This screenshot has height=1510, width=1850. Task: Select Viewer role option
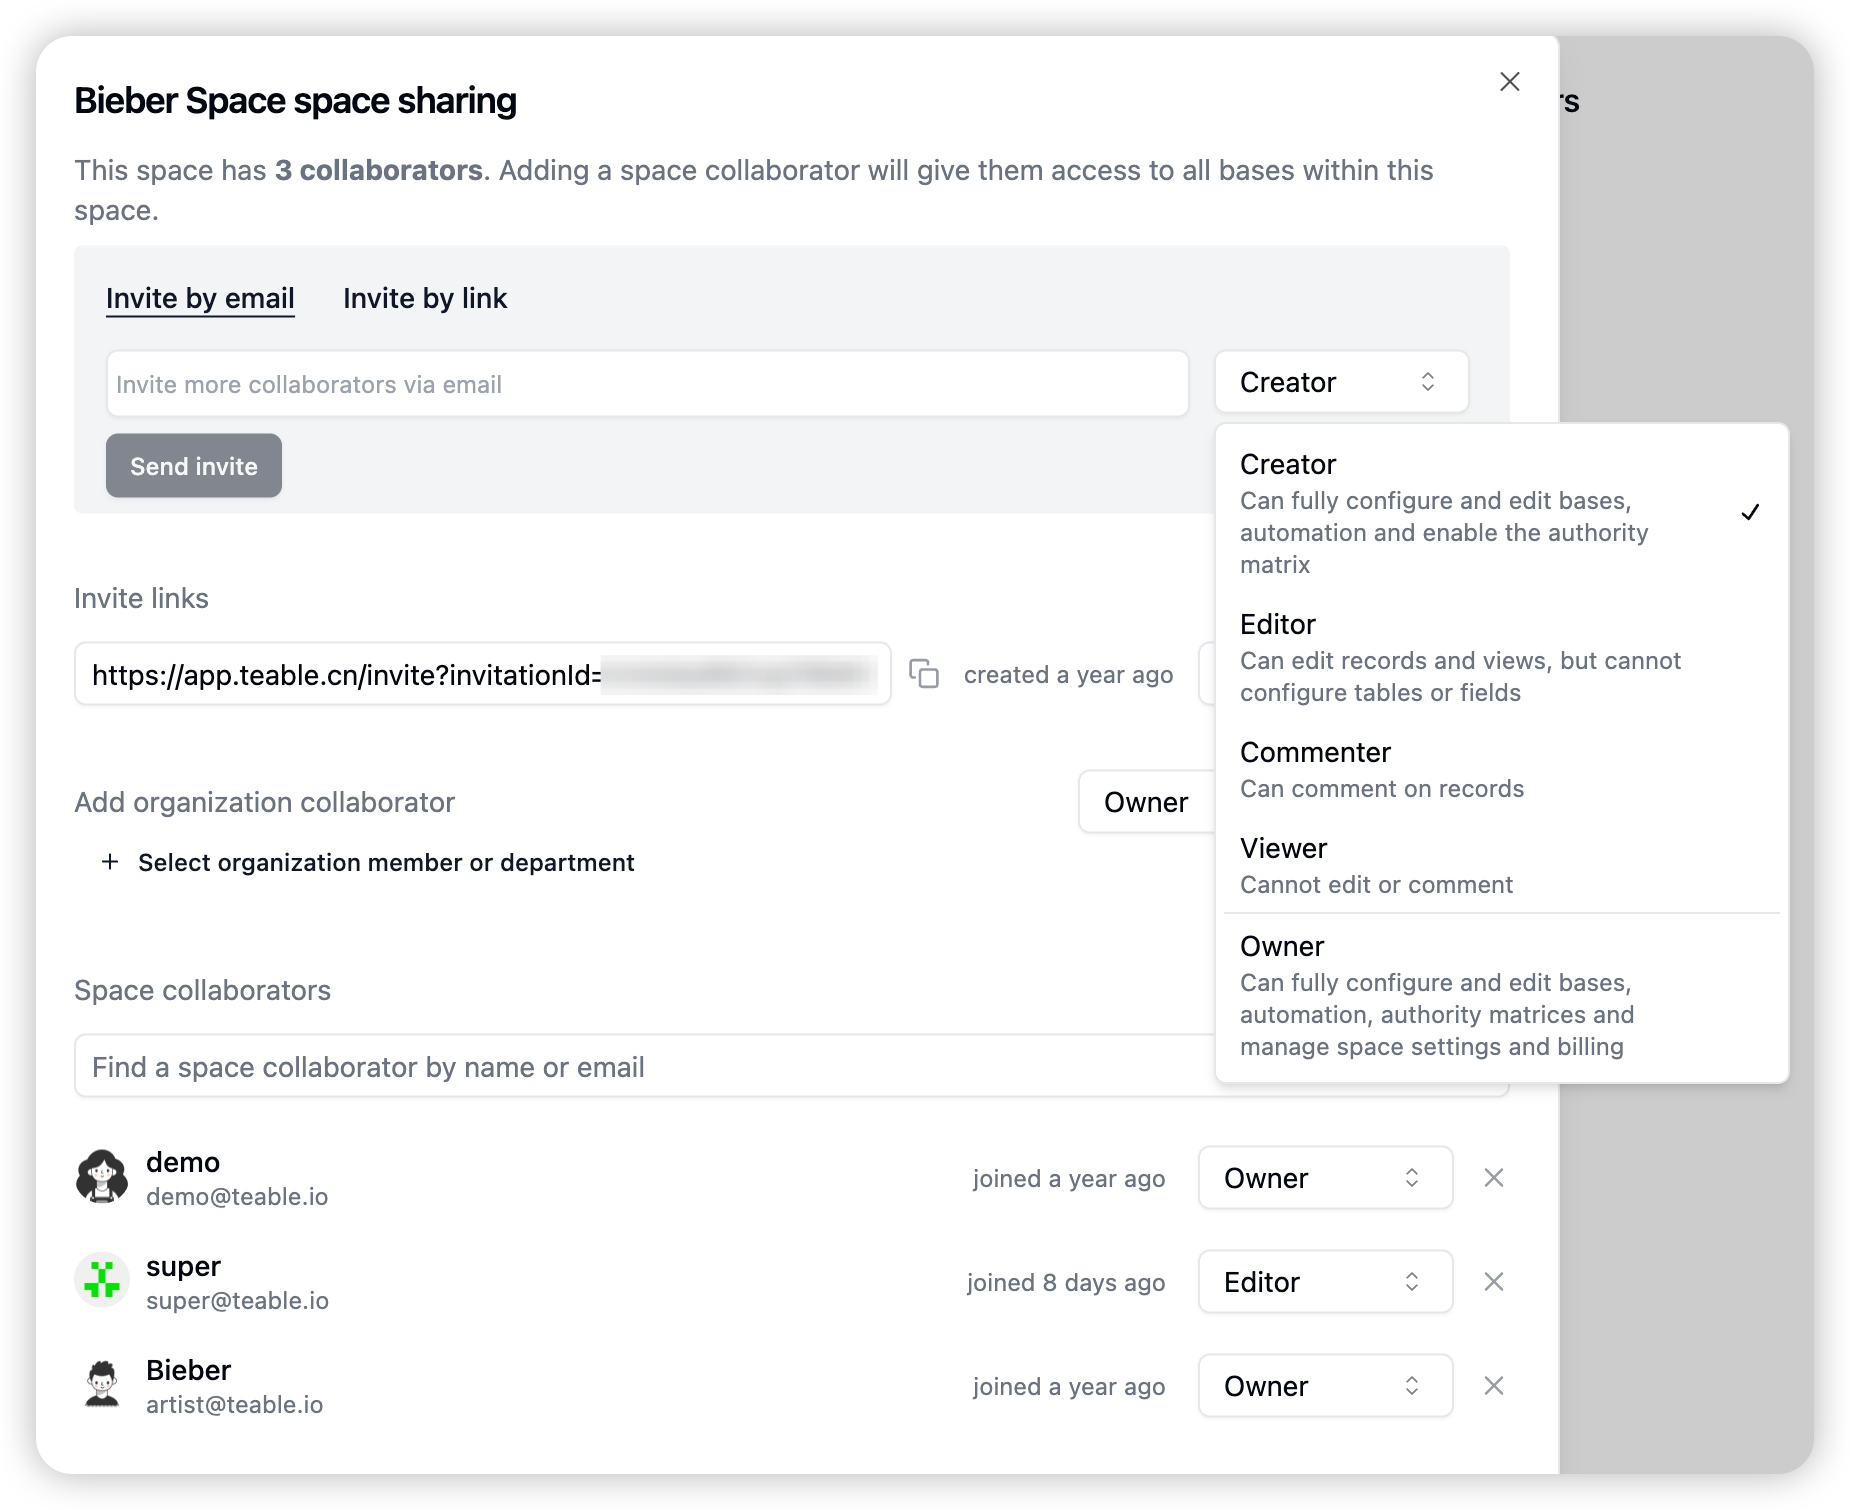coord(1501,865)
